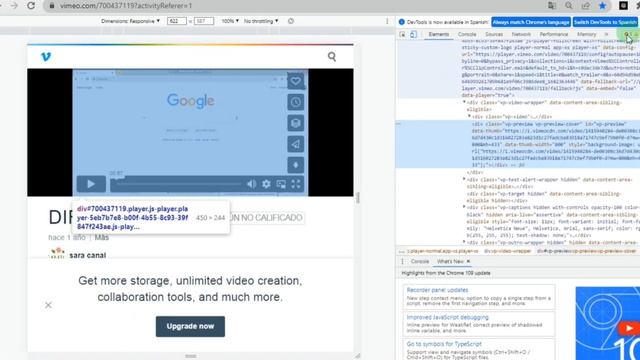Screen dimensions: 640x360
Task: Open the Dimensions Responsive dropdown
Action: [131, 21]
